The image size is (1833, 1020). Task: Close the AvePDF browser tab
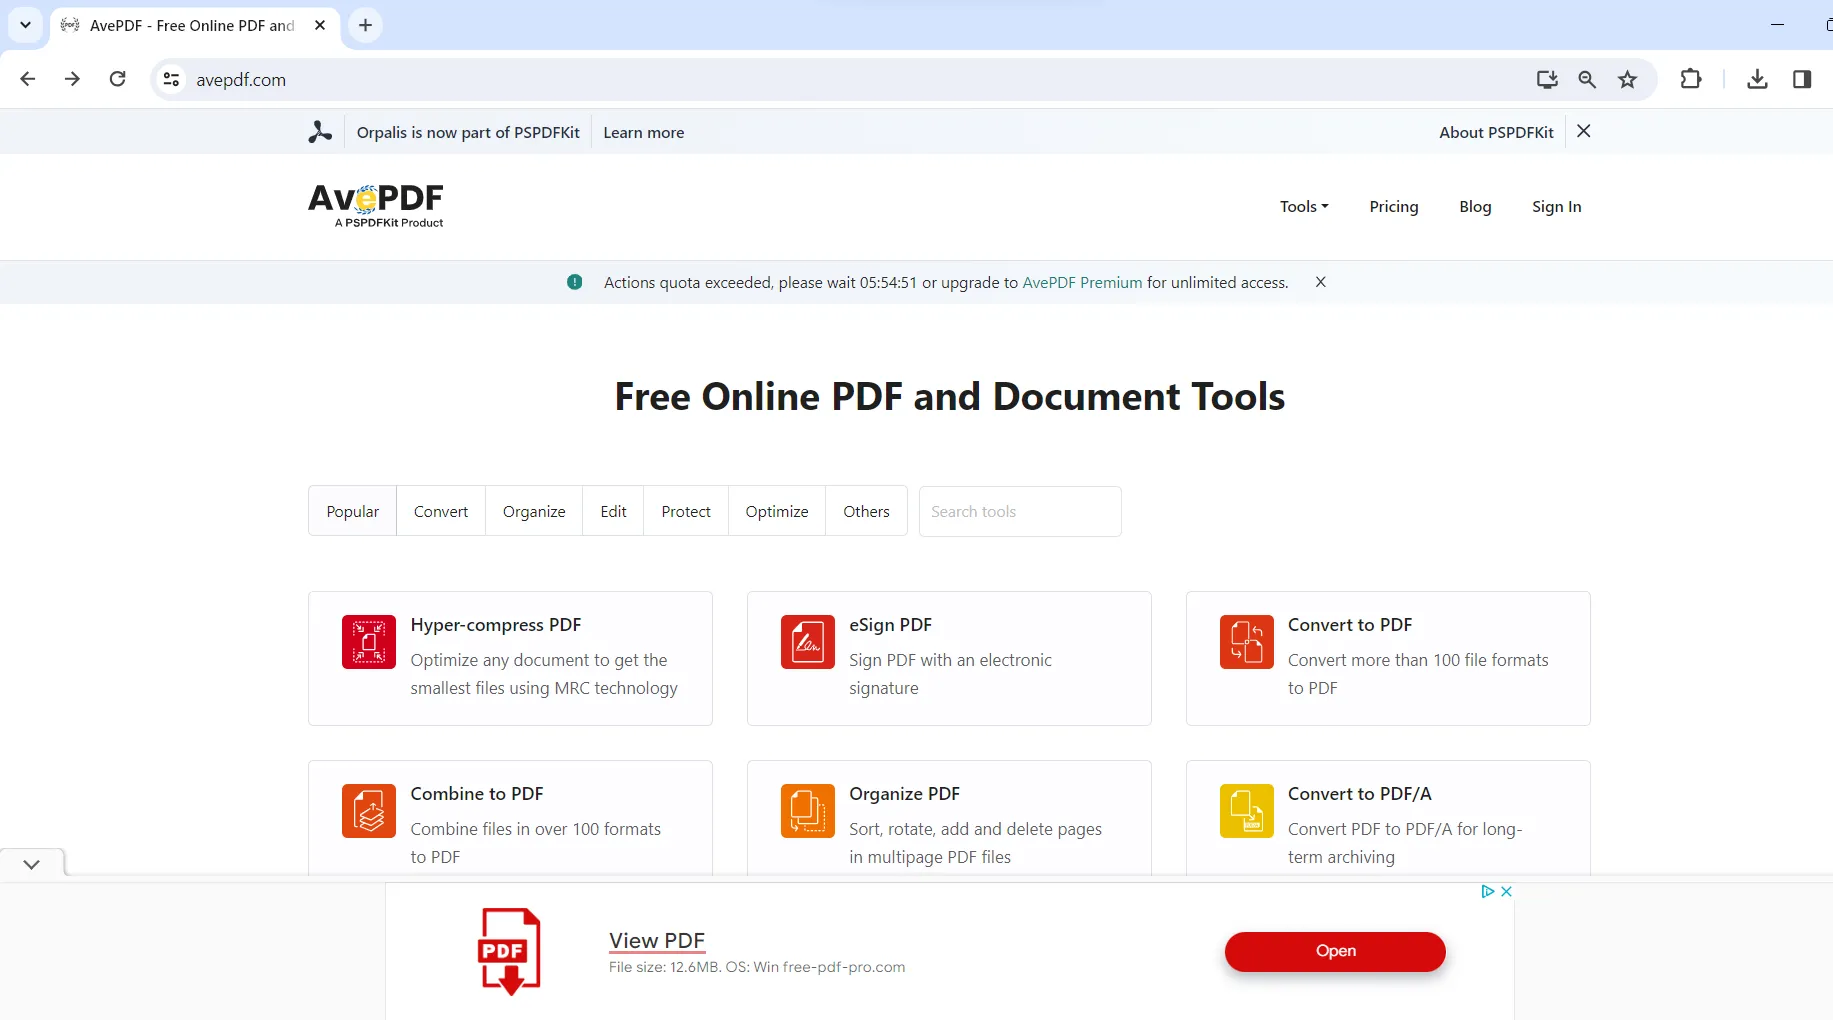click(320, 25)
